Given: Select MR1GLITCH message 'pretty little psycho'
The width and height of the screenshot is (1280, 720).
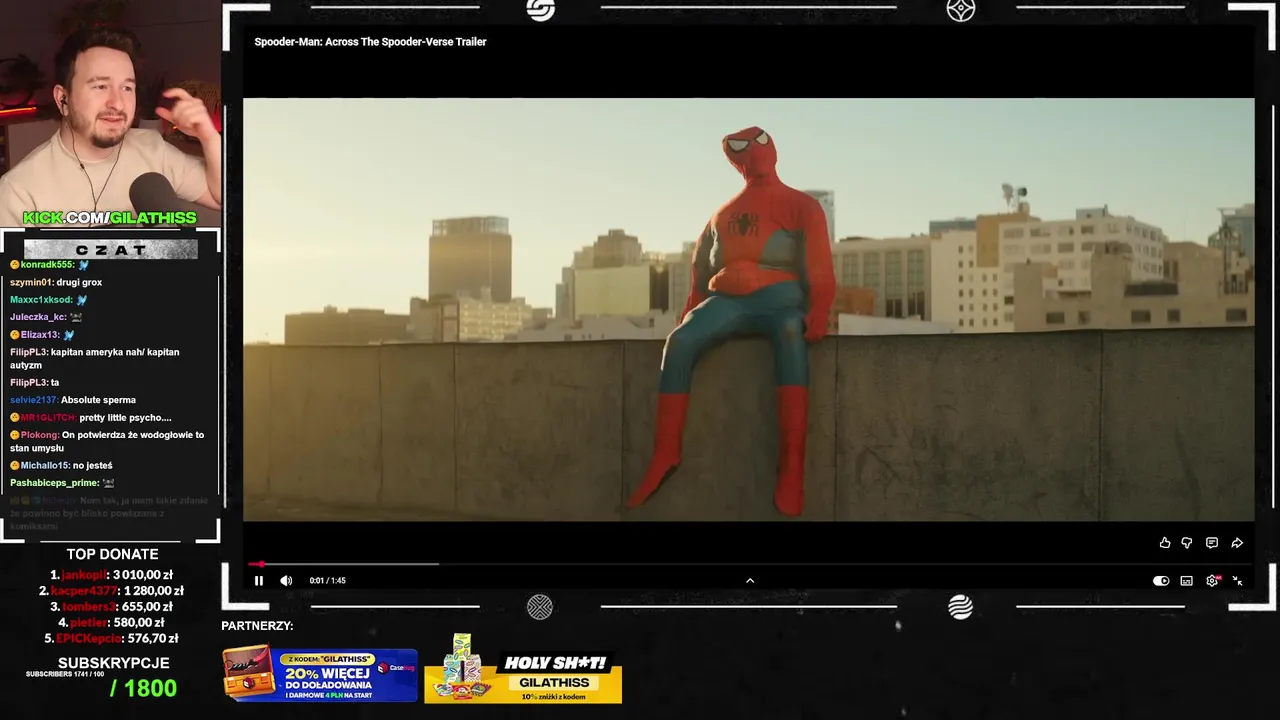Looking at the screenshot, I should 125,418.
